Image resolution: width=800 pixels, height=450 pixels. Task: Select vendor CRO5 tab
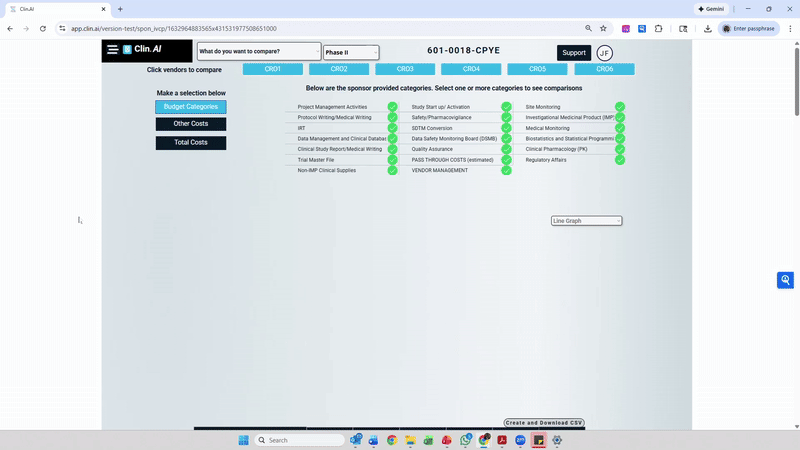click(x=537, y=69)
